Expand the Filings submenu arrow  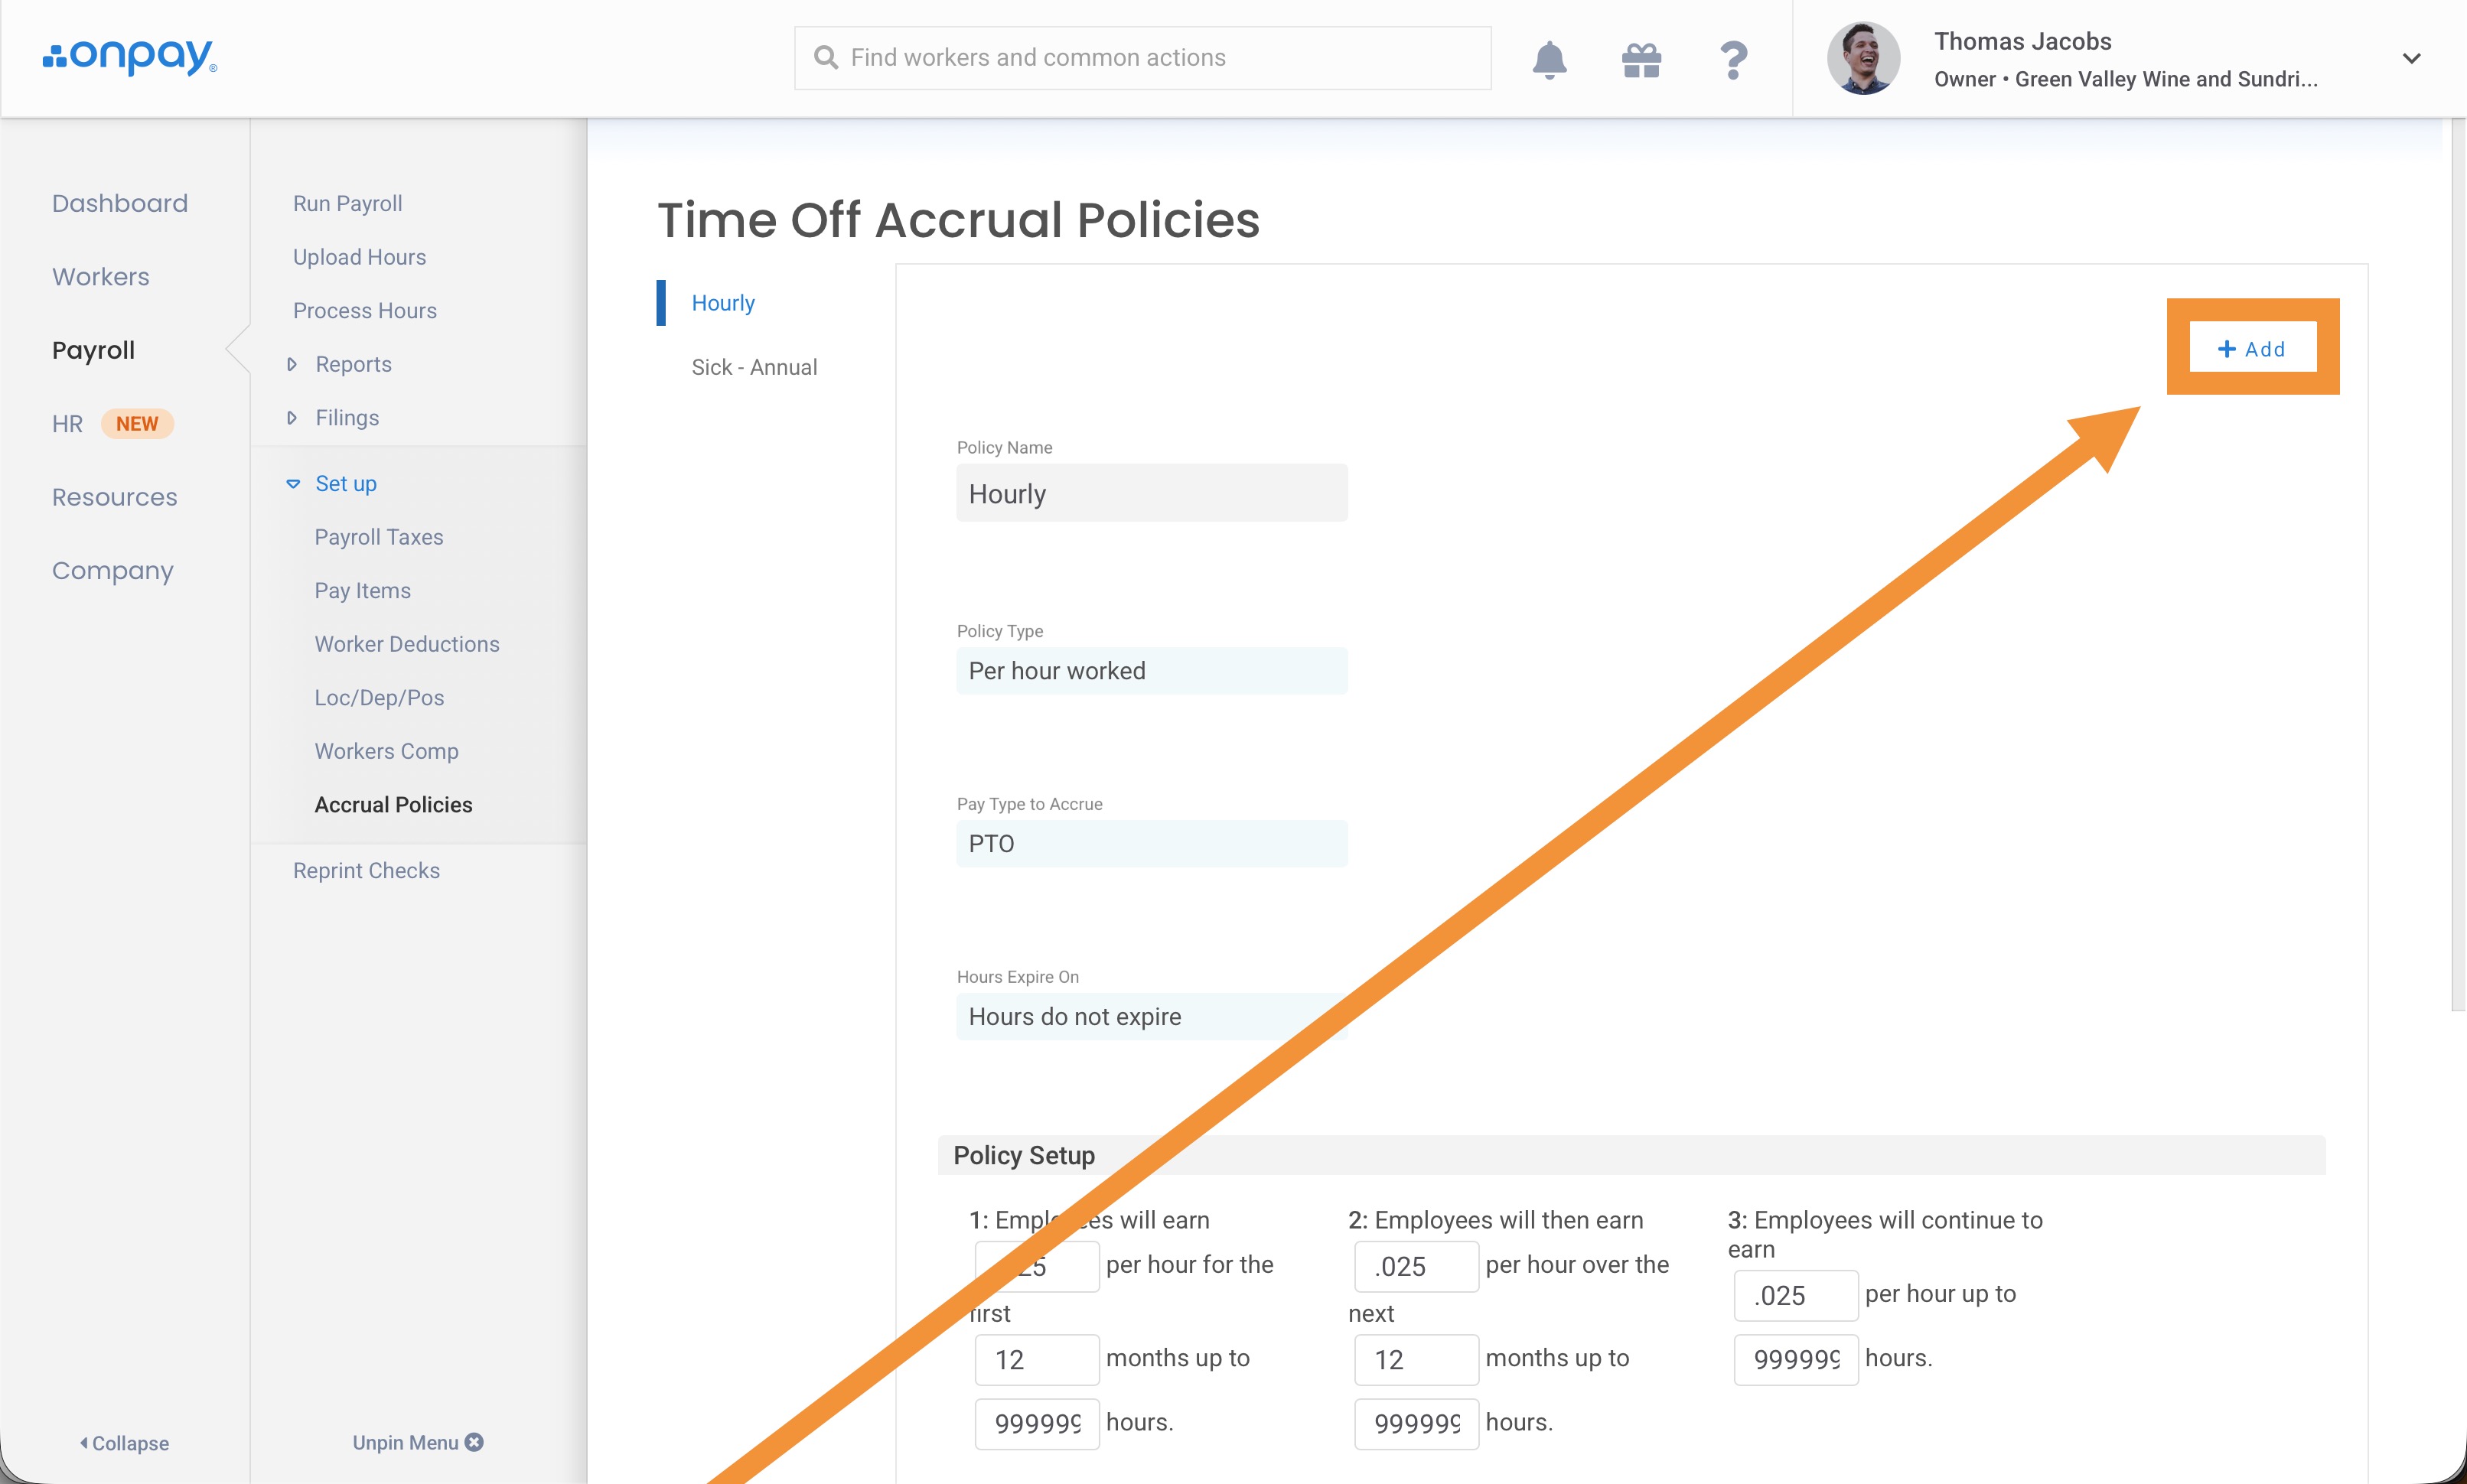point(292,418)
